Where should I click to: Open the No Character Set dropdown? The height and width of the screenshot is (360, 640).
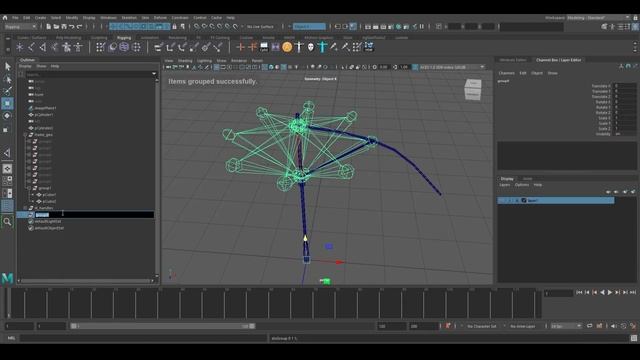(482, 327)
